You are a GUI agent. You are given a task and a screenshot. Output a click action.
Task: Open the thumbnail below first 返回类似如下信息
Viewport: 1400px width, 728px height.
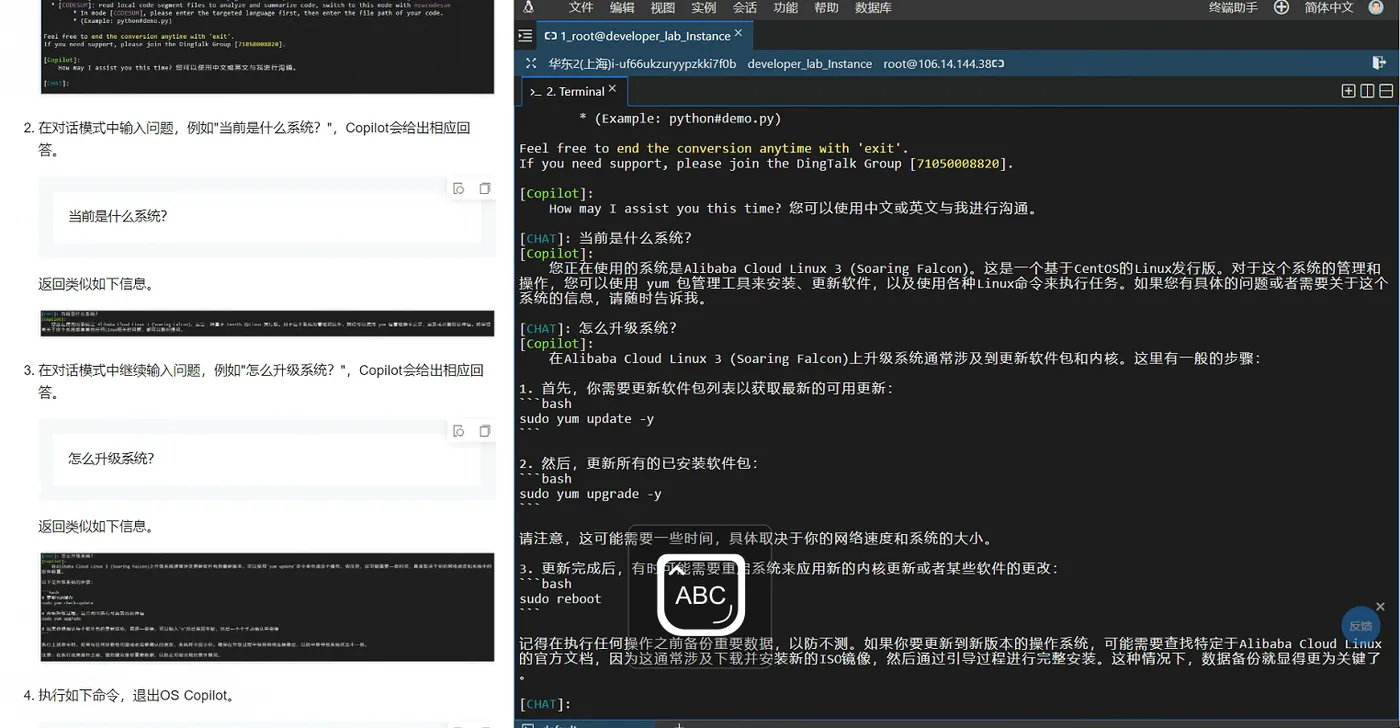[x=267, y=323]
